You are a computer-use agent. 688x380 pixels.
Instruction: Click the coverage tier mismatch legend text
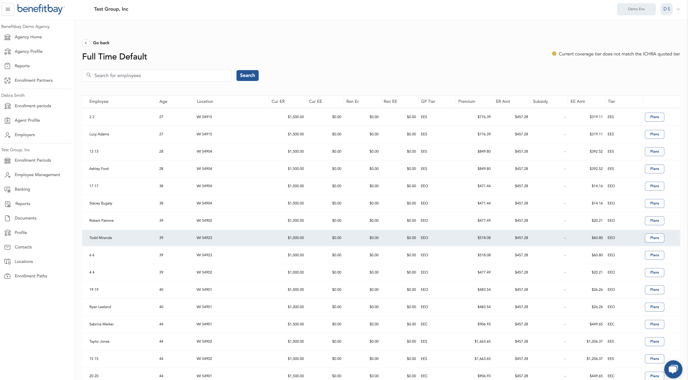(x=619, y=54)
